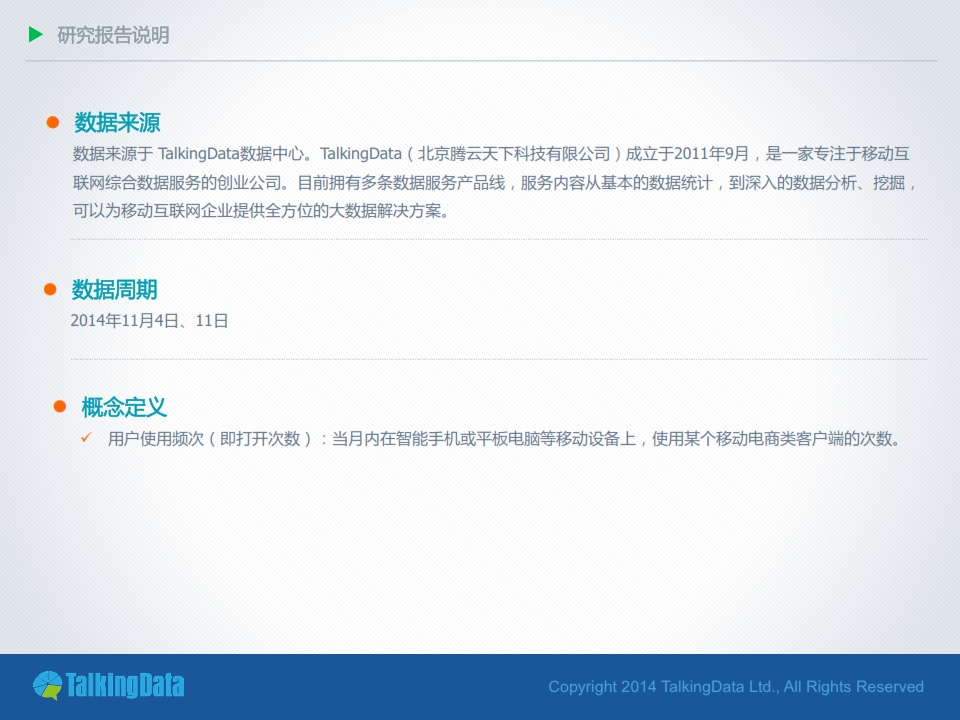This screenshot has height=720, width=960.
Task: Click the line 可以为移动互联网企业提供全方位的大数据解决方案
Action: coord(261,211)
